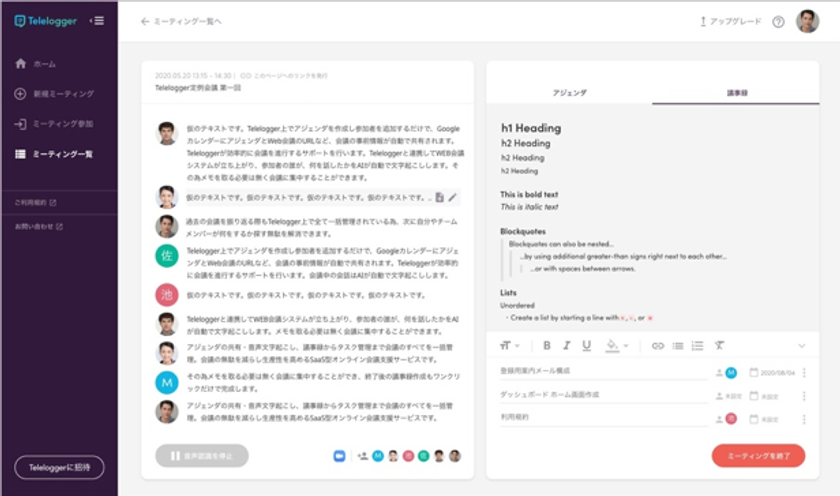Click the add participant icon
The height and width of the screenshot is (496, 840).
[361, 455]
